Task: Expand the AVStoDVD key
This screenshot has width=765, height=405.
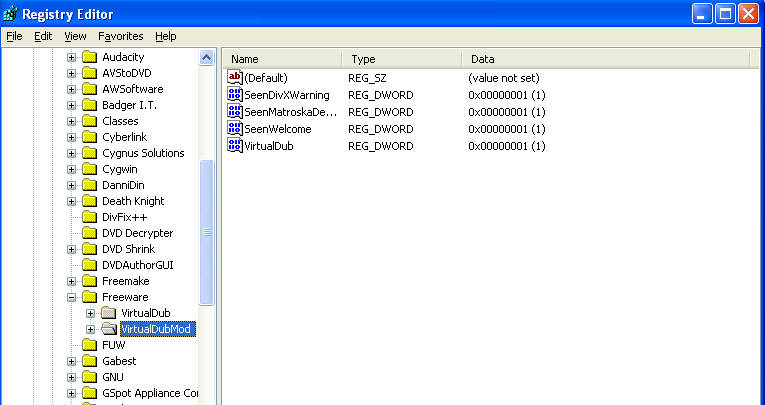Action: coord(72,74)
